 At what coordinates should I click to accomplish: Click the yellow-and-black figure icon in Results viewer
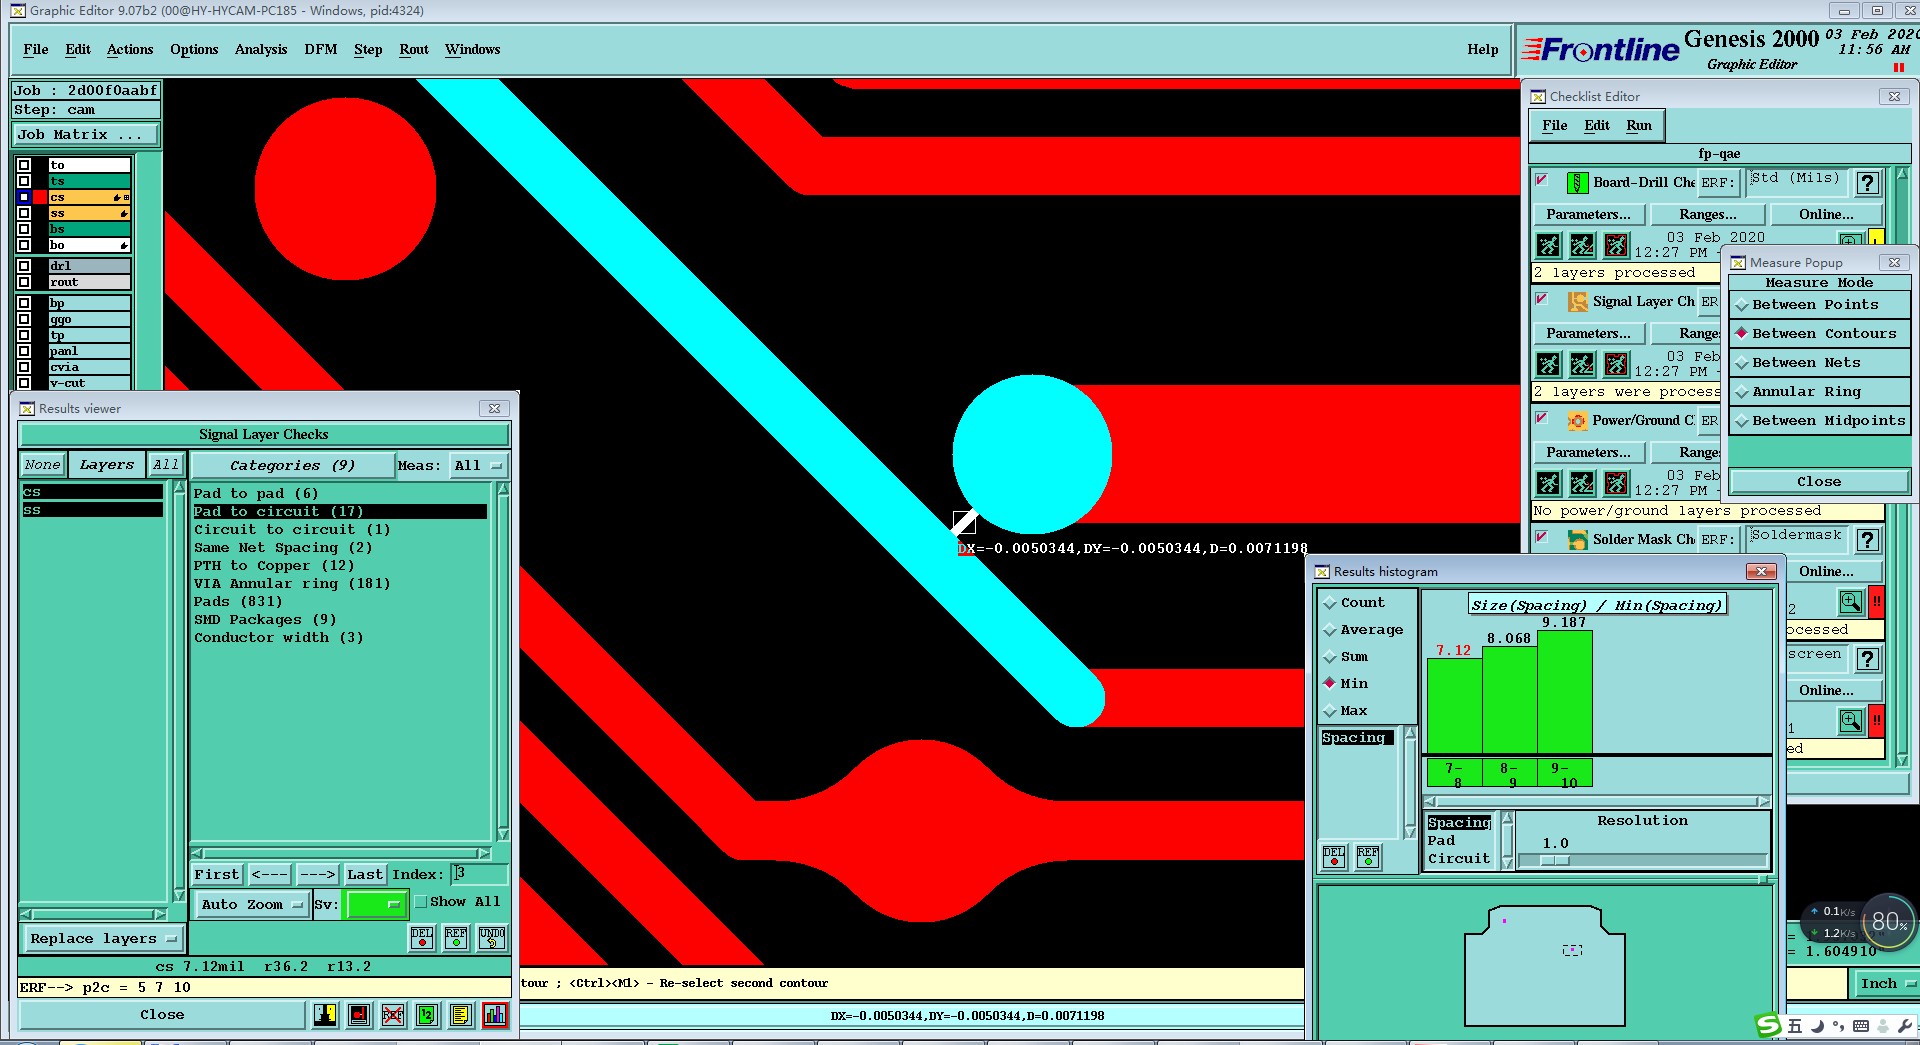tap(325, 1015)
